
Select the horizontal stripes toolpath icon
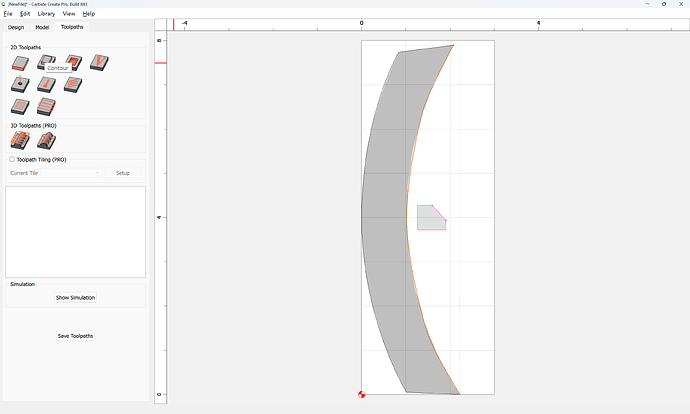(x=46, y=106)
